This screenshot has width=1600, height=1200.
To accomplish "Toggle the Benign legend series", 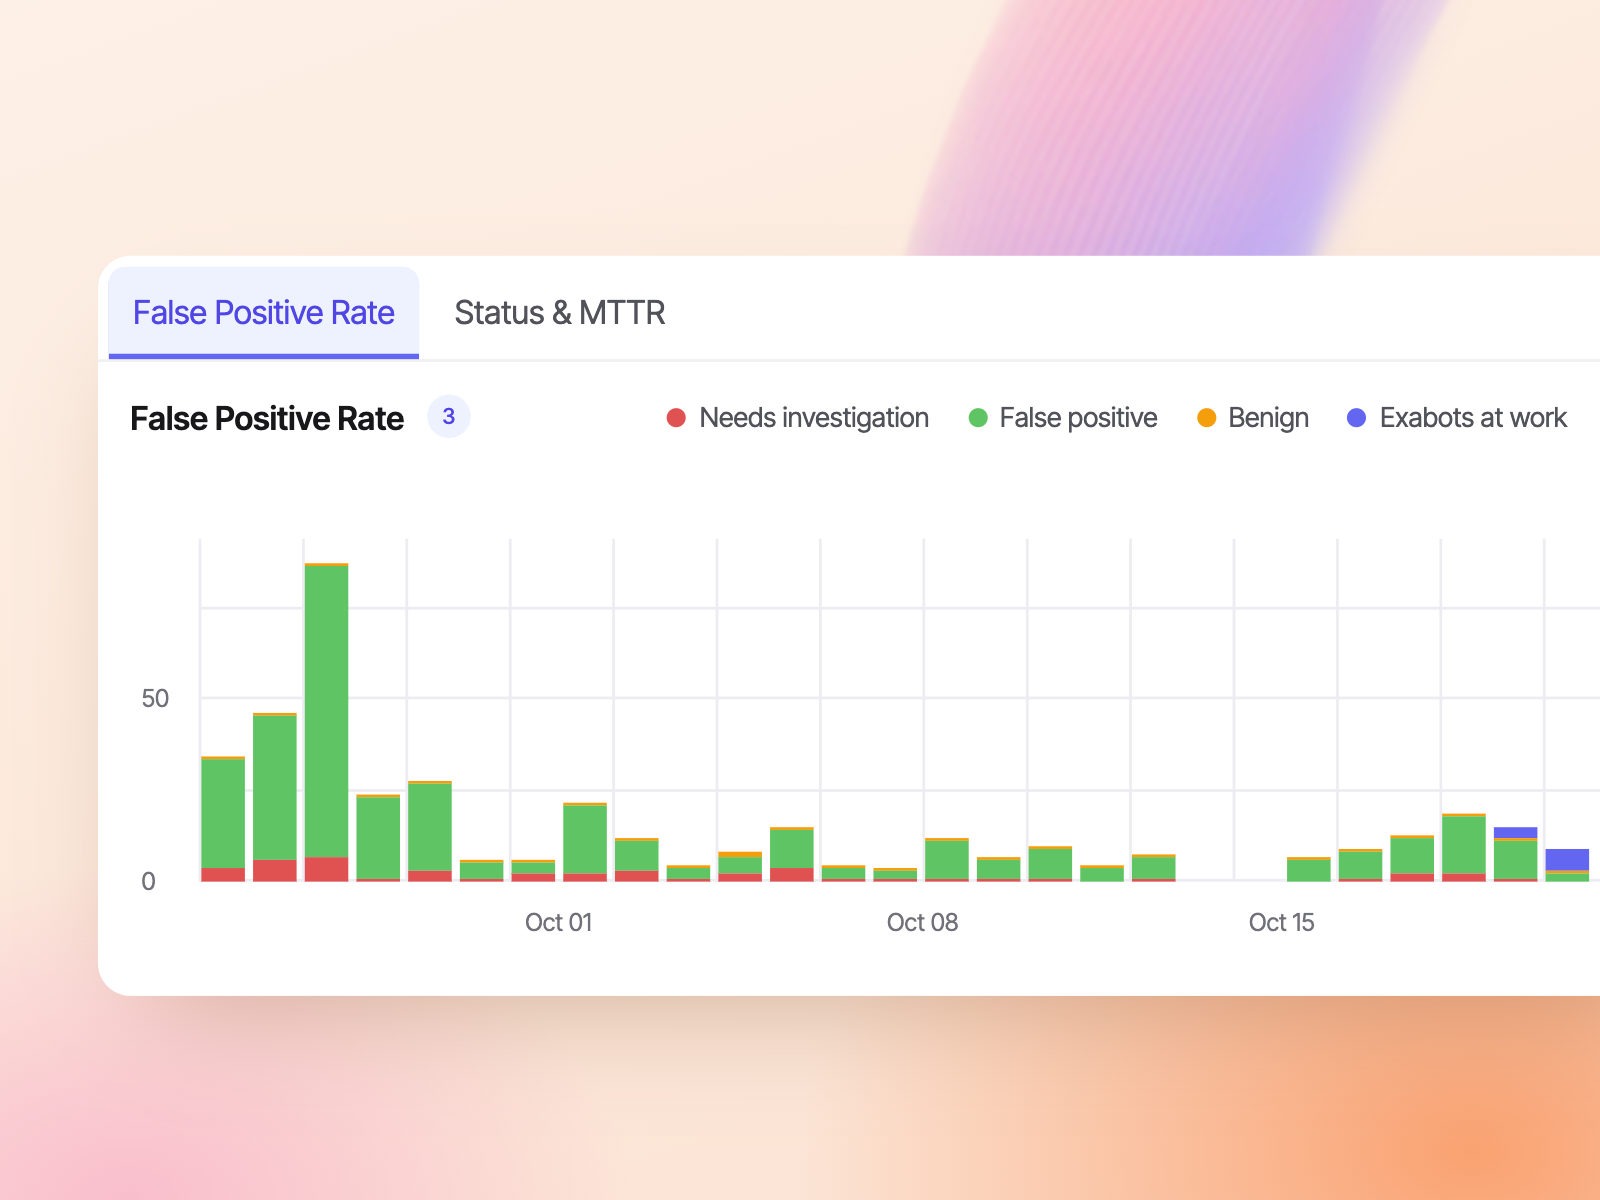I will click(x=1253, y=418).
